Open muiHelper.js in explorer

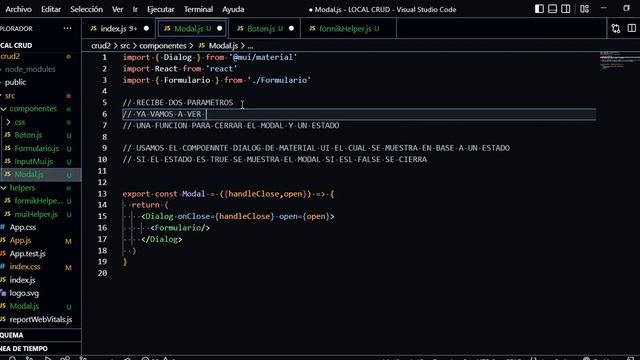coord(36,214)
